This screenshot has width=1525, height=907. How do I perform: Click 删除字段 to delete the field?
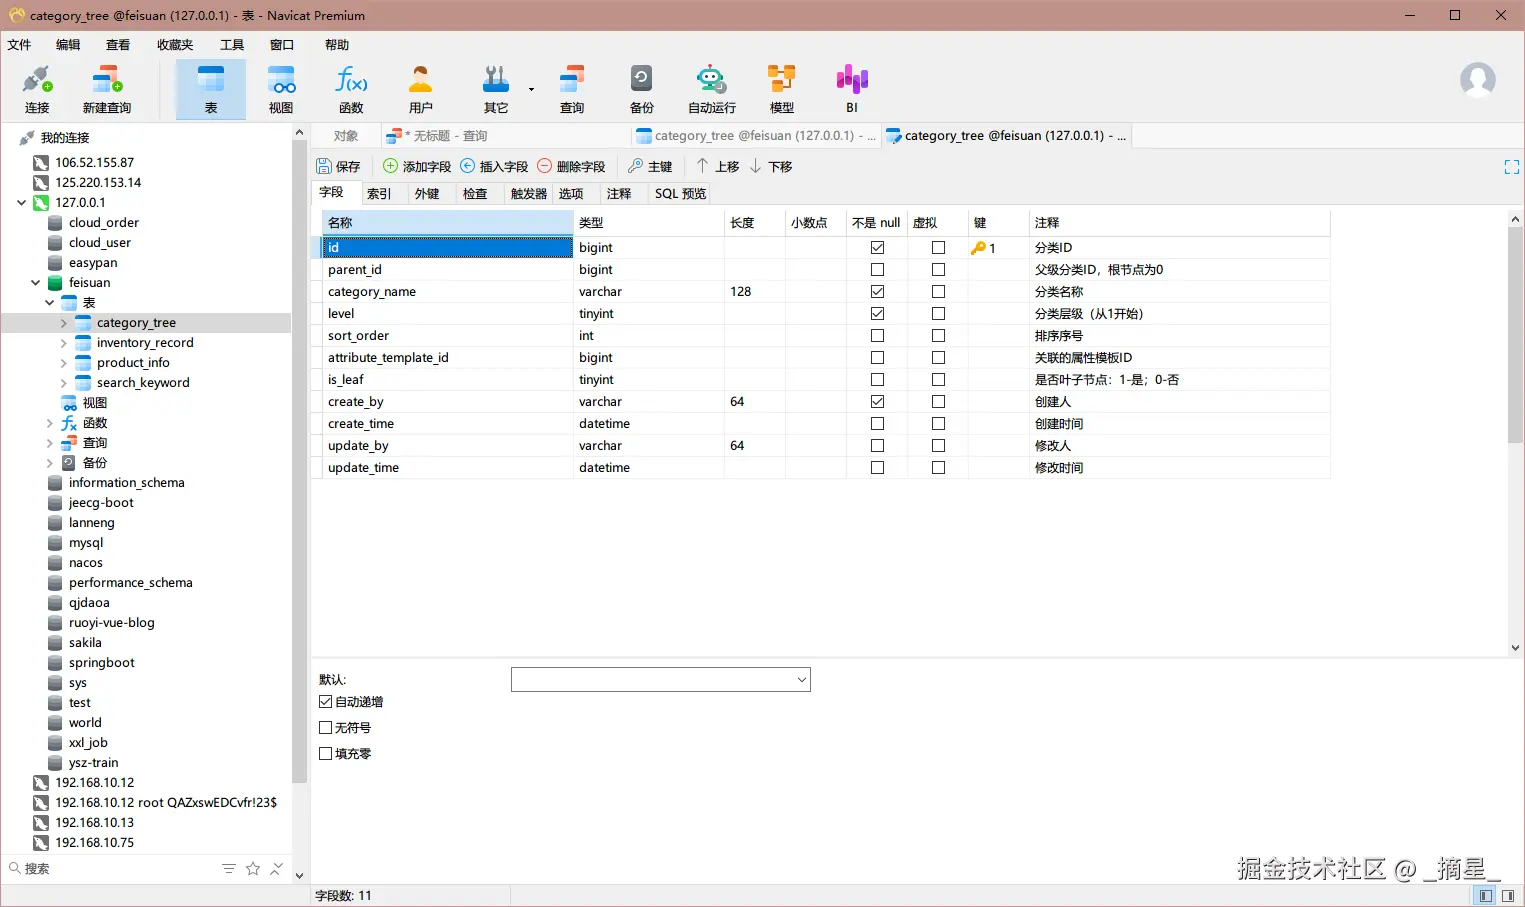[571, 166]
